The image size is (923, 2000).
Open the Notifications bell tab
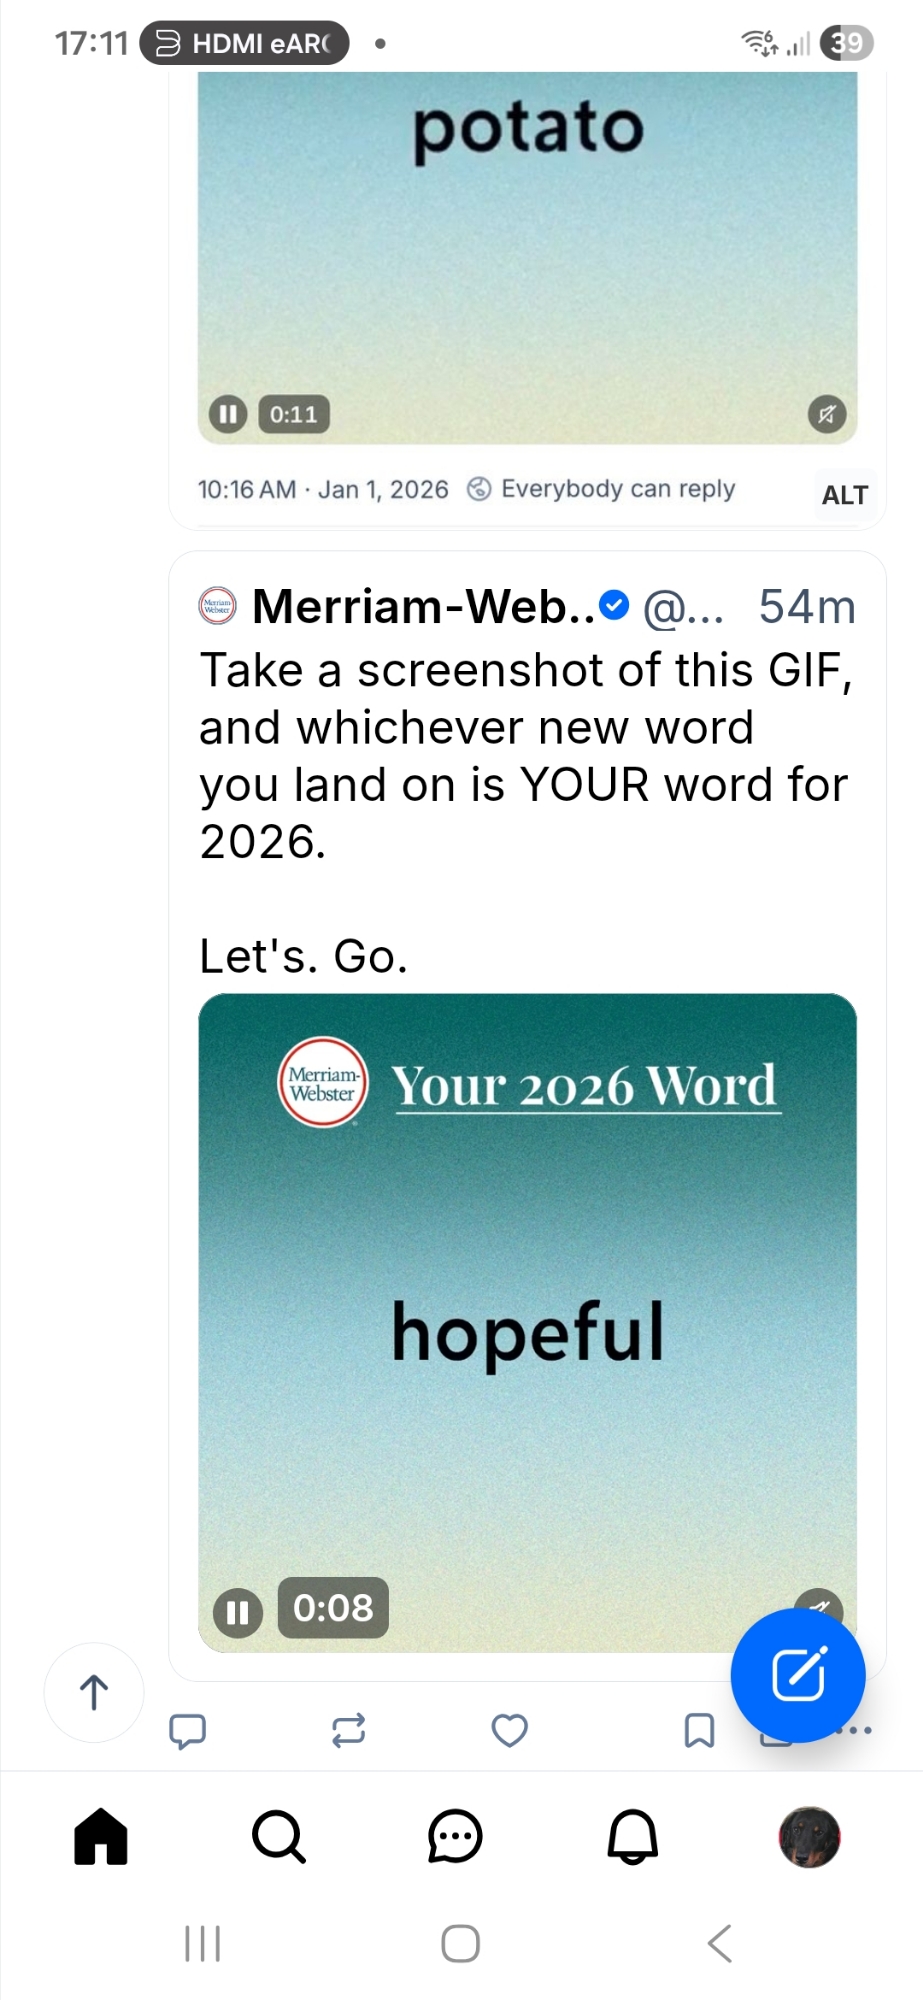[633, 1837]
